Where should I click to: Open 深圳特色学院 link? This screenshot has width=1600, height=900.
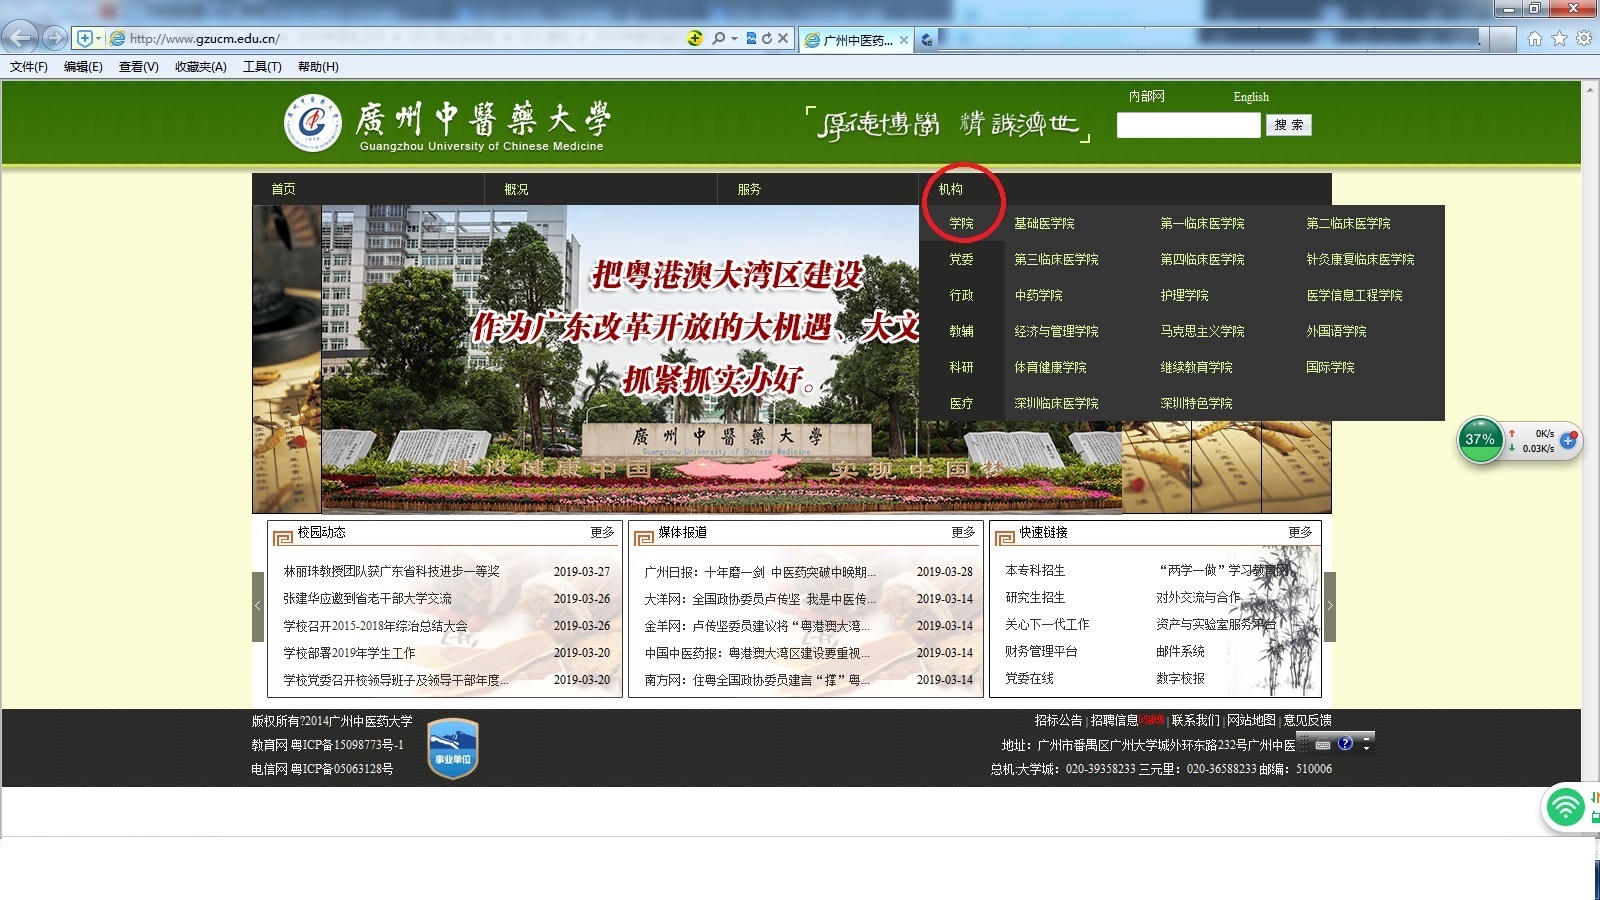[1196, 403]
